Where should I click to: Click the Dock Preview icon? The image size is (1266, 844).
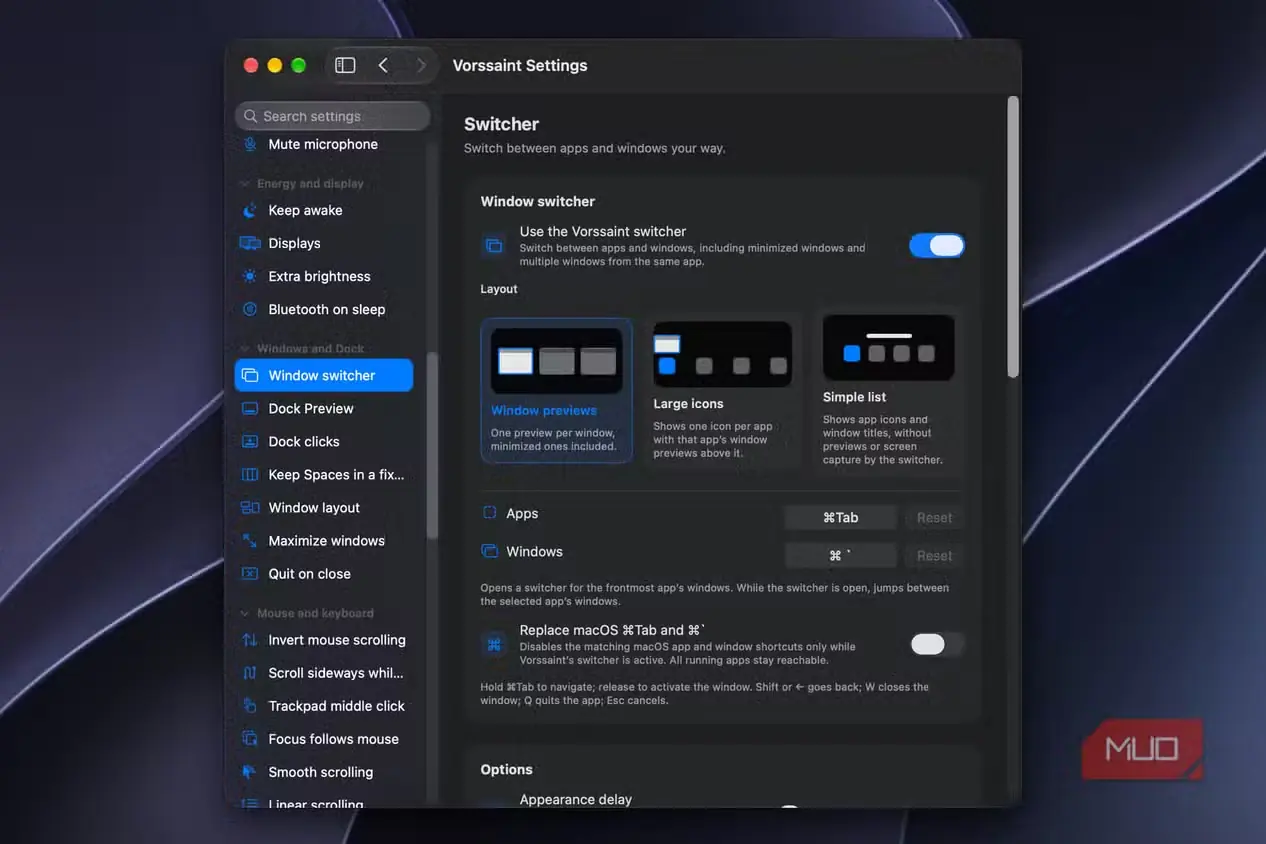pyautogui.click(x=250, y=408)
